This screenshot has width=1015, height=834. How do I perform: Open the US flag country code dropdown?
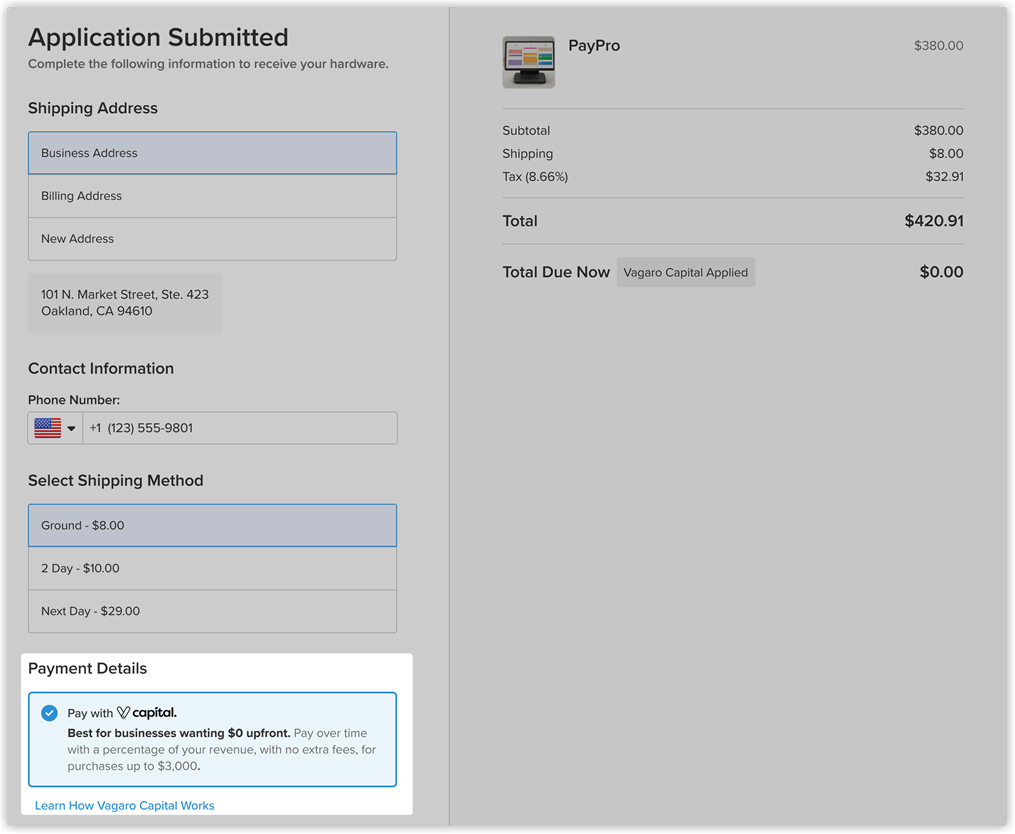coord(55,428)
